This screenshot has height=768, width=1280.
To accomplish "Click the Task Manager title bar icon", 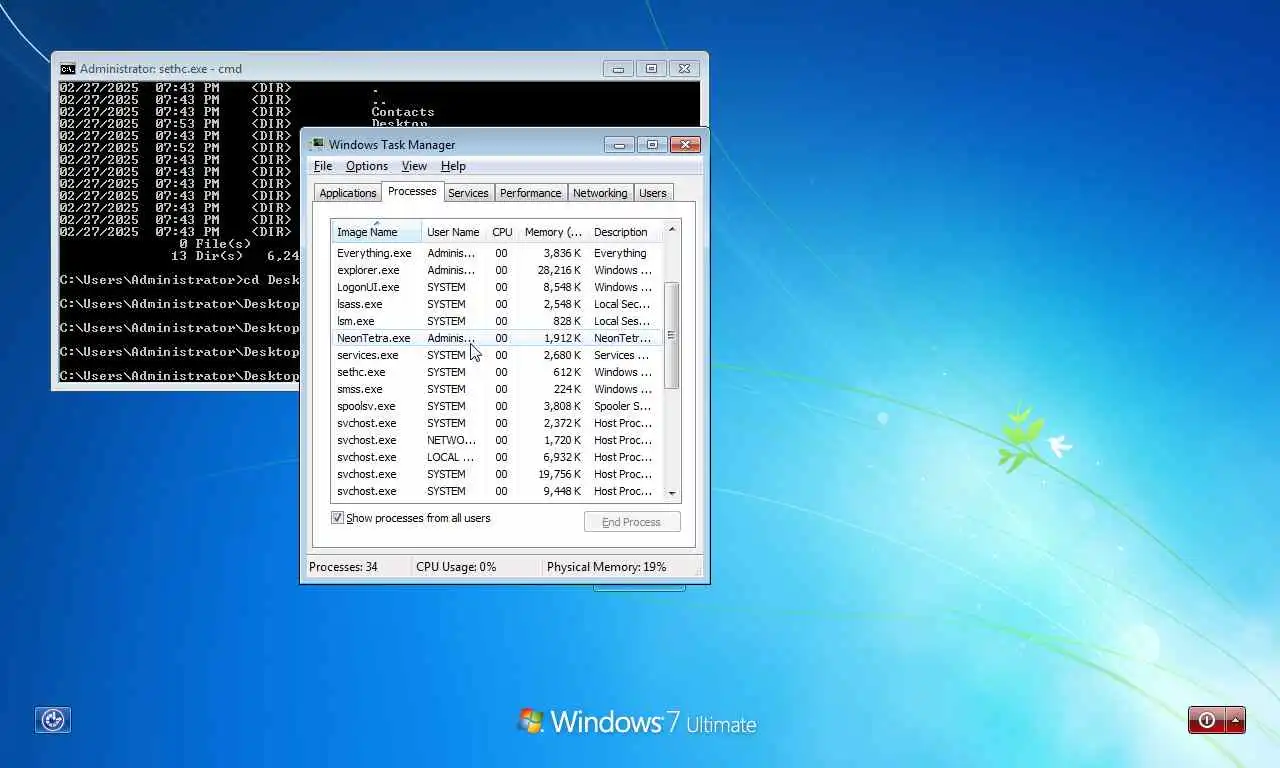I will (317, 144).
